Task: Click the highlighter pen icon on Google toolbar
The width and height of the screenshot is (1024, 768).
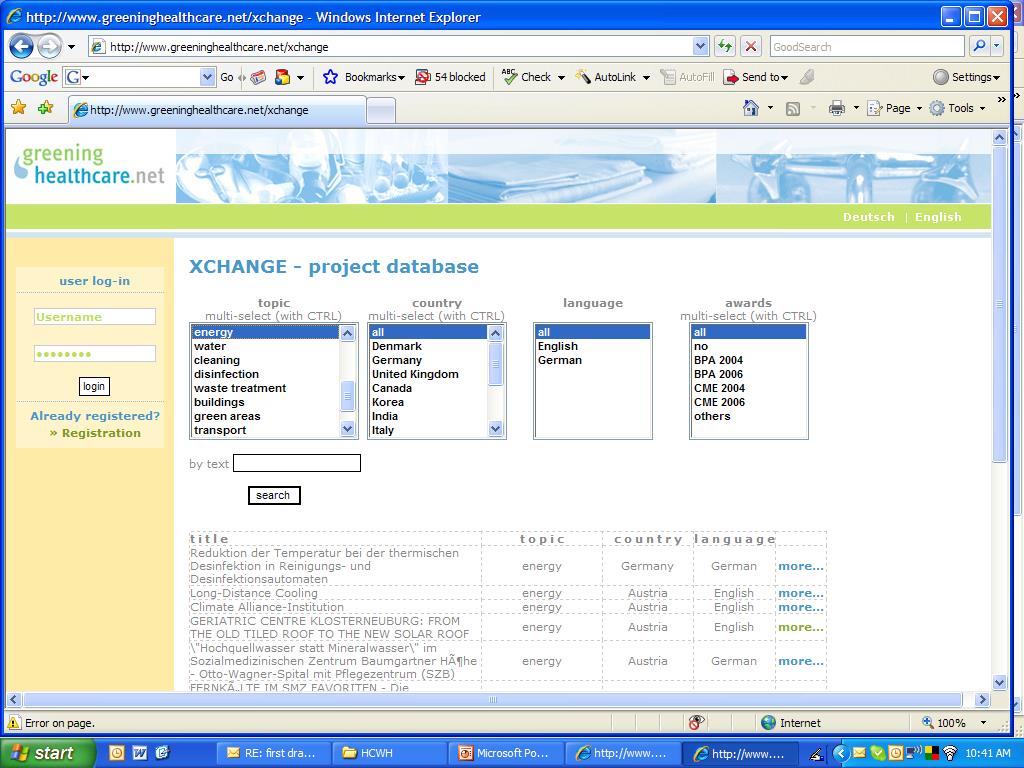Action: [807, 77]
